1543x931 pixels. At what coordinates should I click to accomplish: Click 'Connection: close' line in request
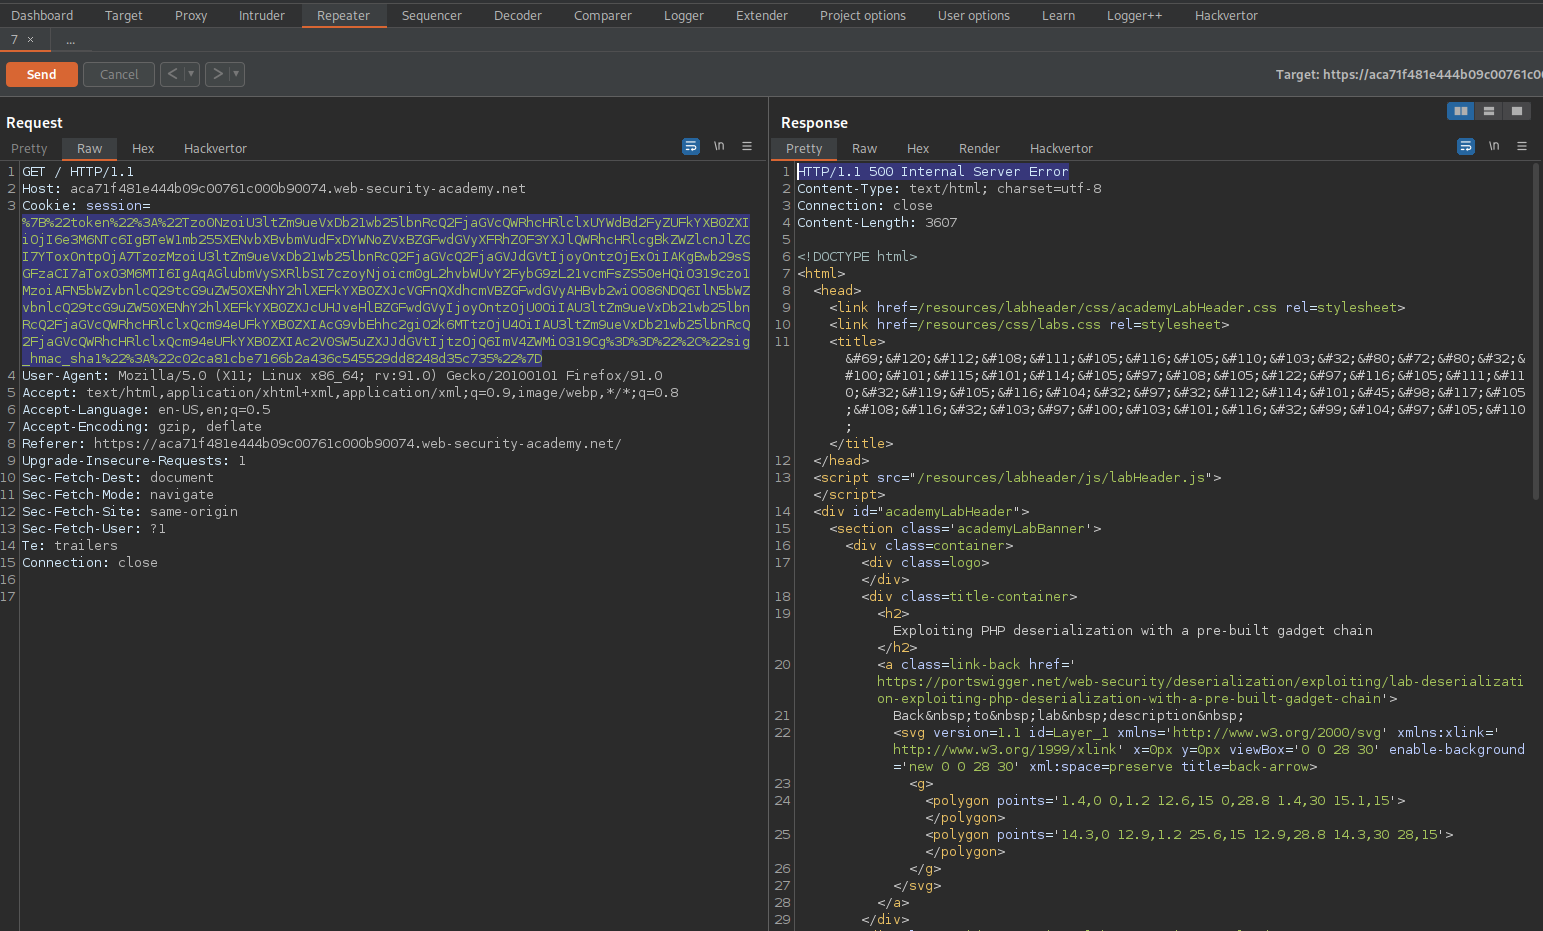90,562
